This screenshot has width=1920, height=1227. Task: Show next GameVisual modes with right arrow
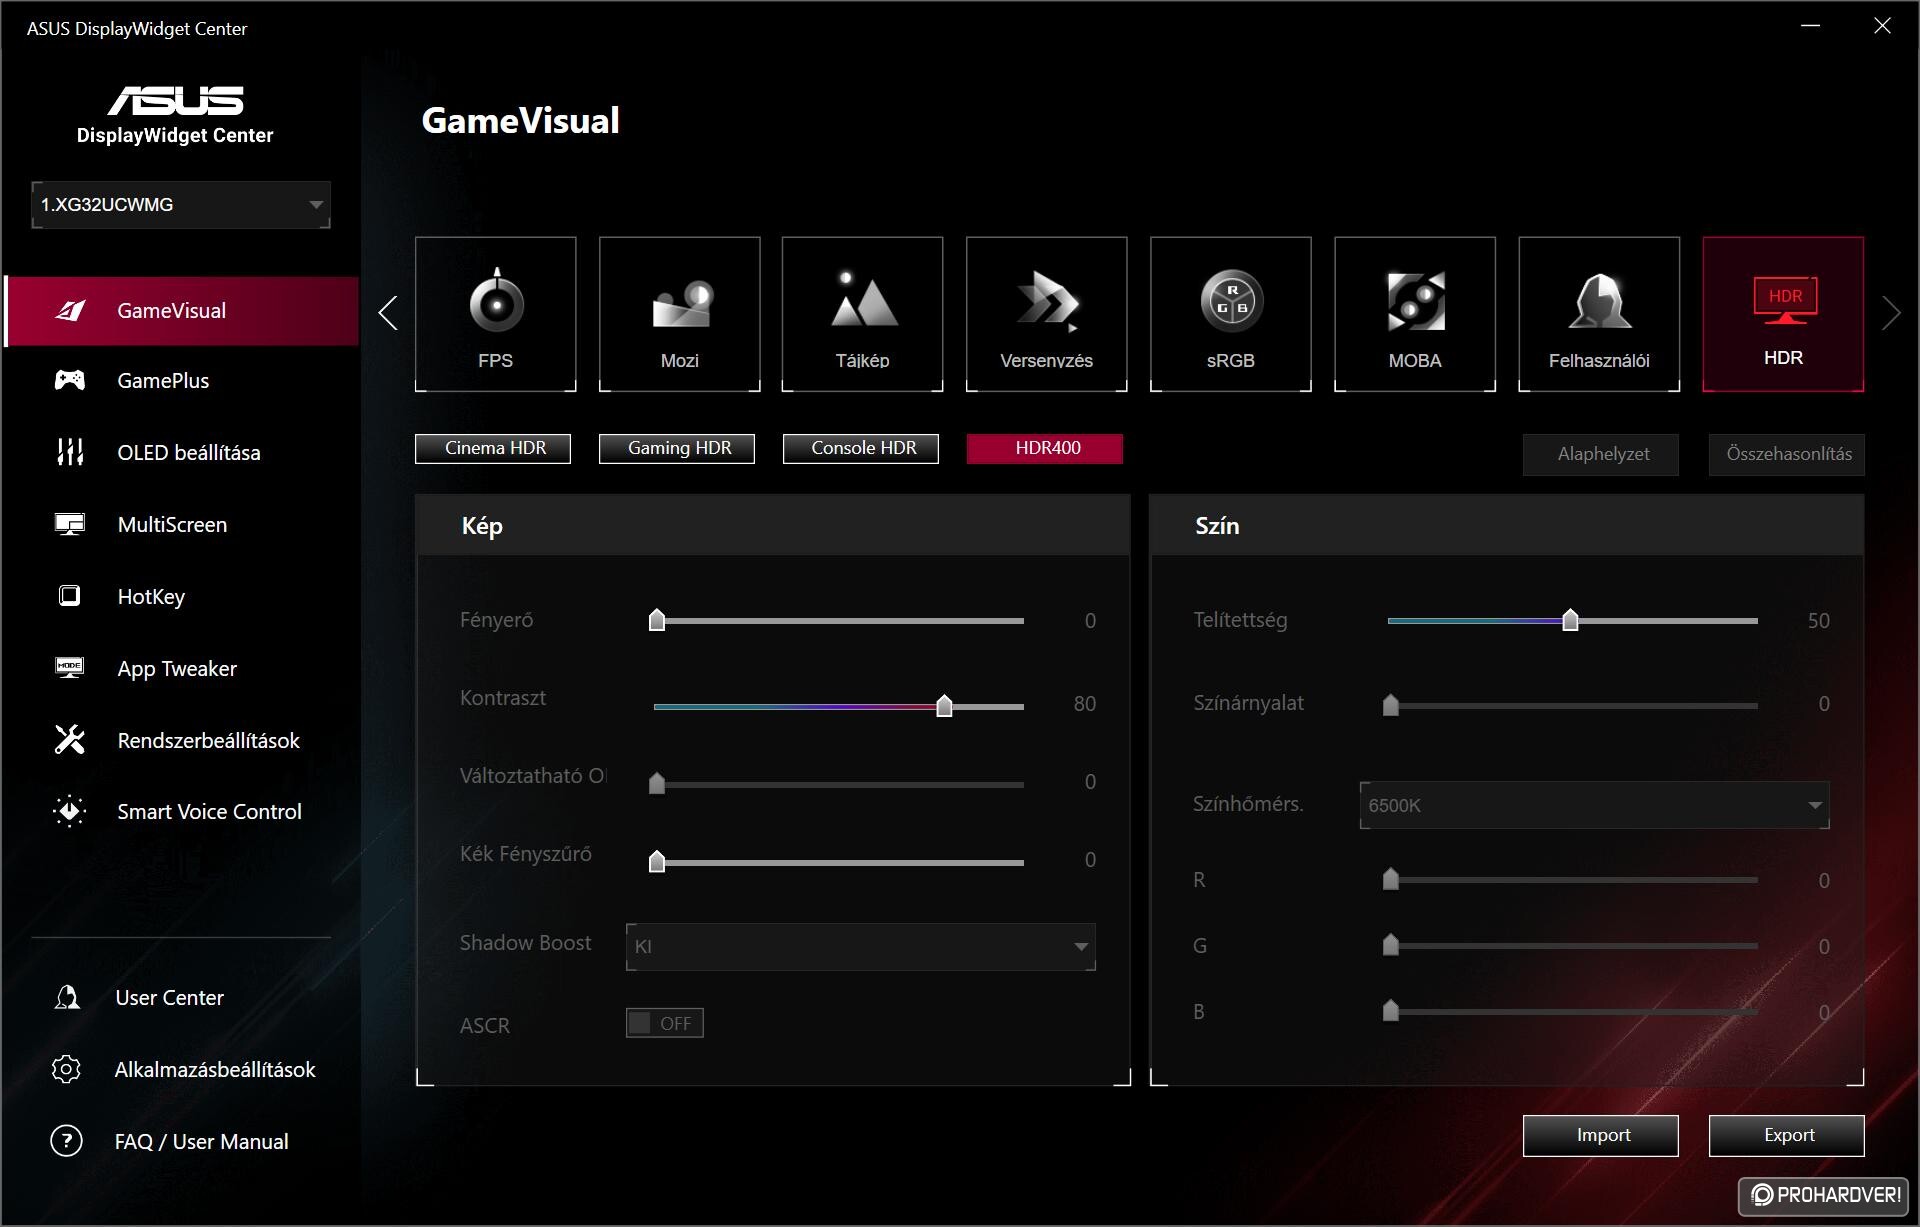(x=1890, y=313)
